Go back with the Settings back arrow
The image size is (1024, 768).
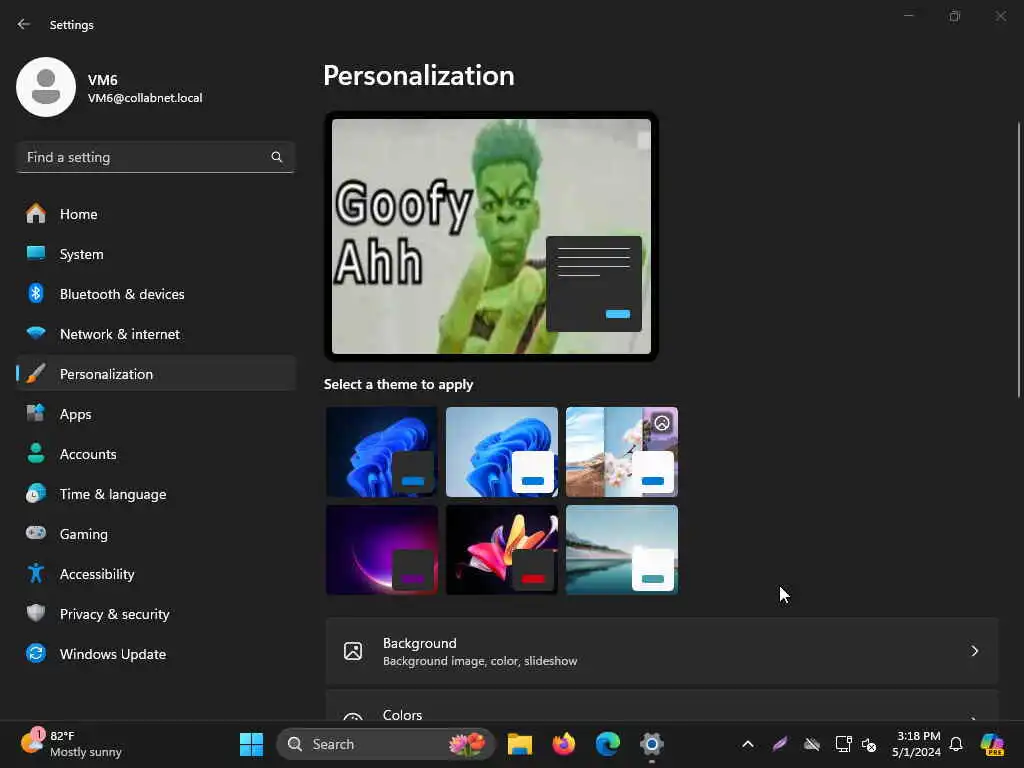pyautogui.click(x=24, y=24)
